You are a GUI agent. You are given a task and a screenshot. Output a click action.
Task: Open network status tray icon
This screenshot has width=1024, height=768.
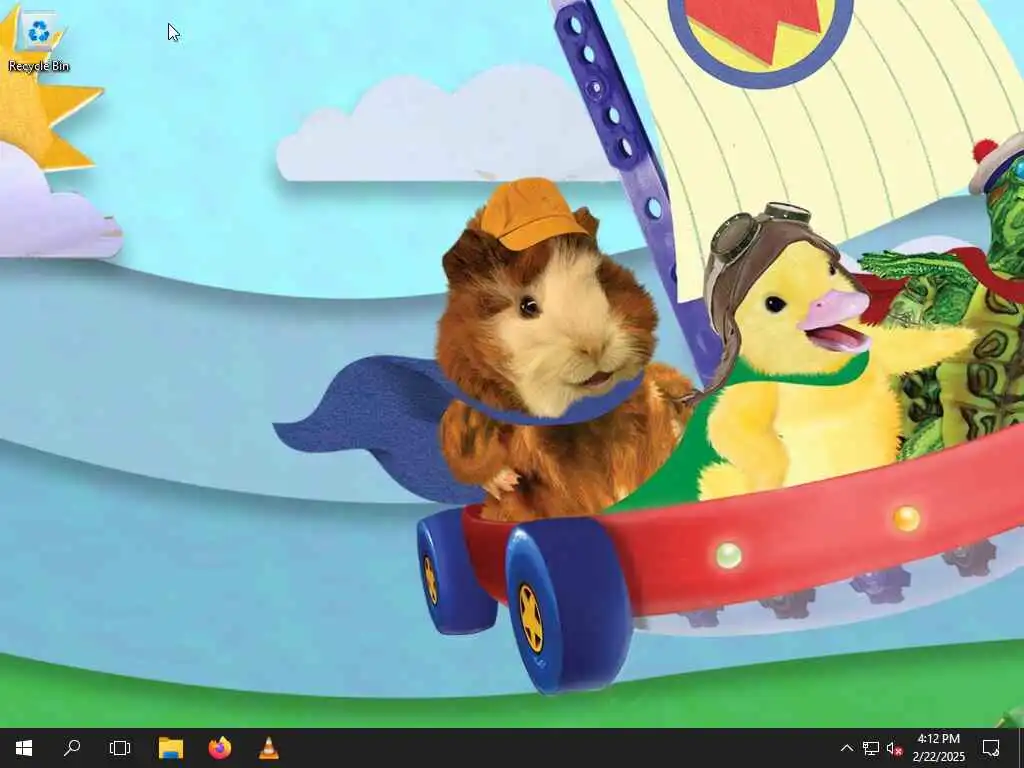[x=871, y=748]
